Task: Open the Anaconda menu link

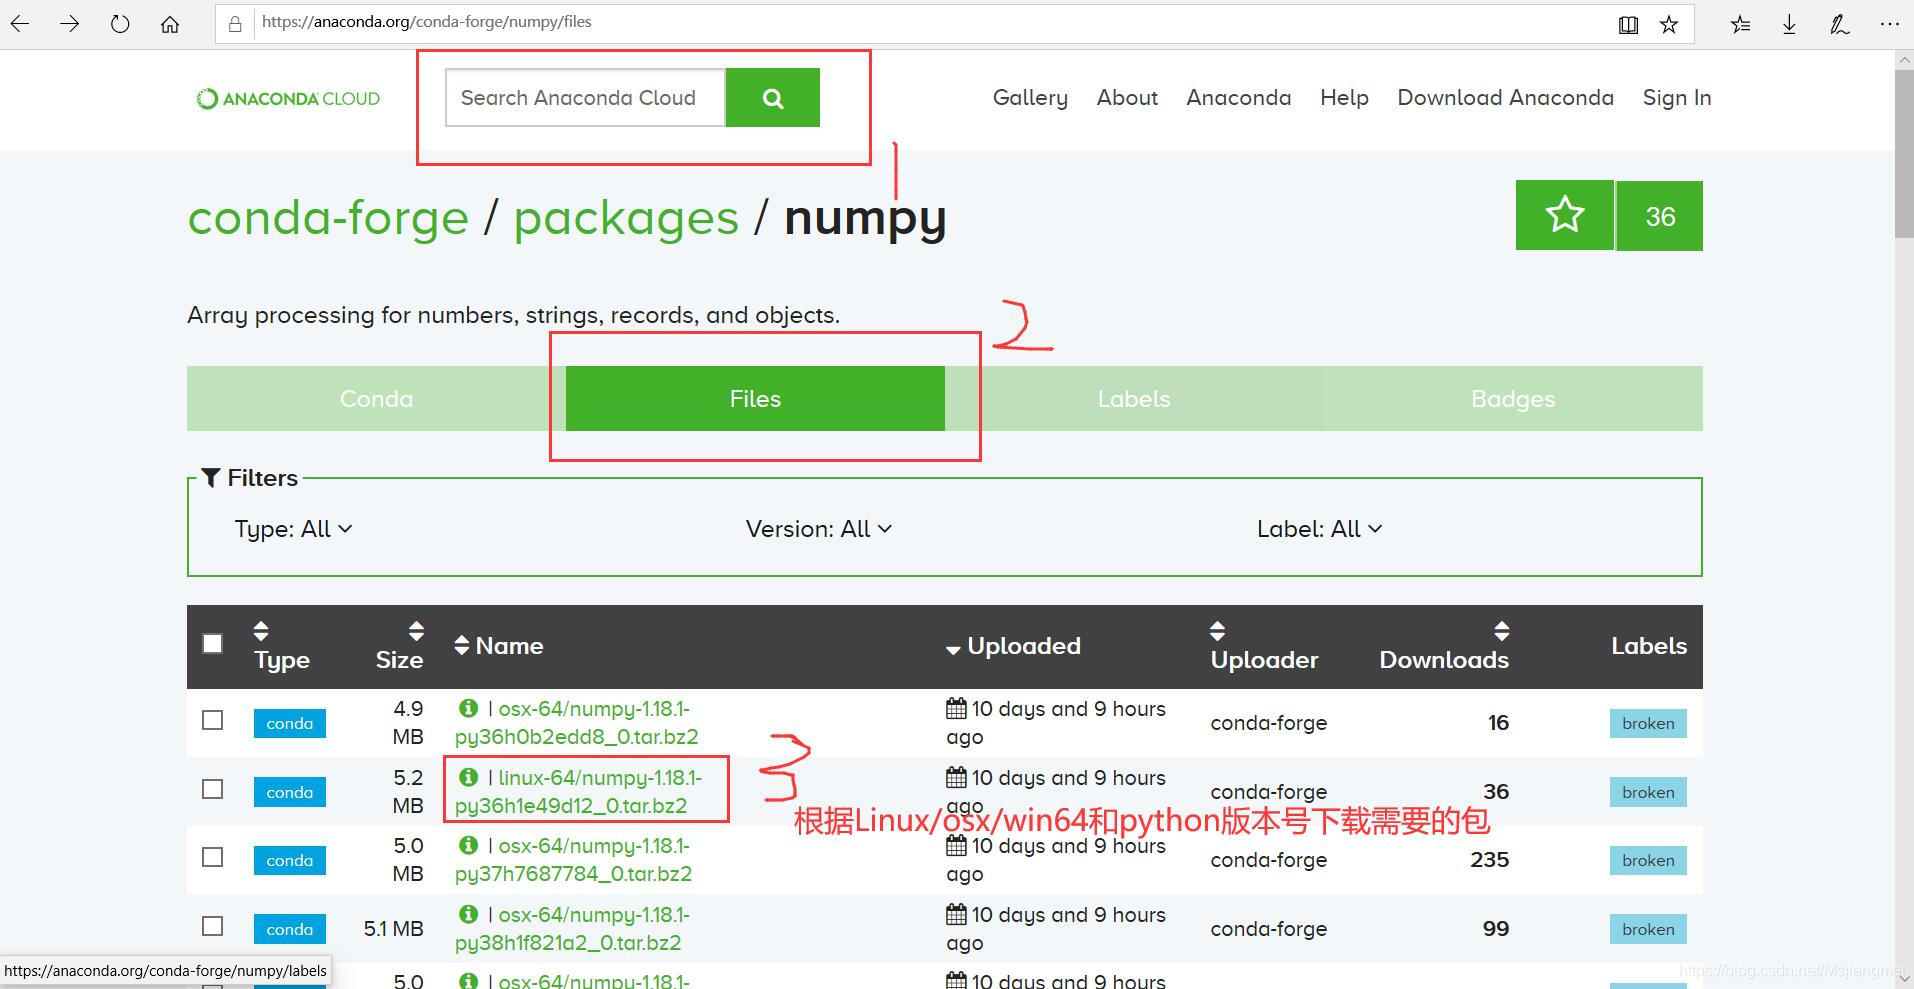Action: click(x=1239, y=98)
